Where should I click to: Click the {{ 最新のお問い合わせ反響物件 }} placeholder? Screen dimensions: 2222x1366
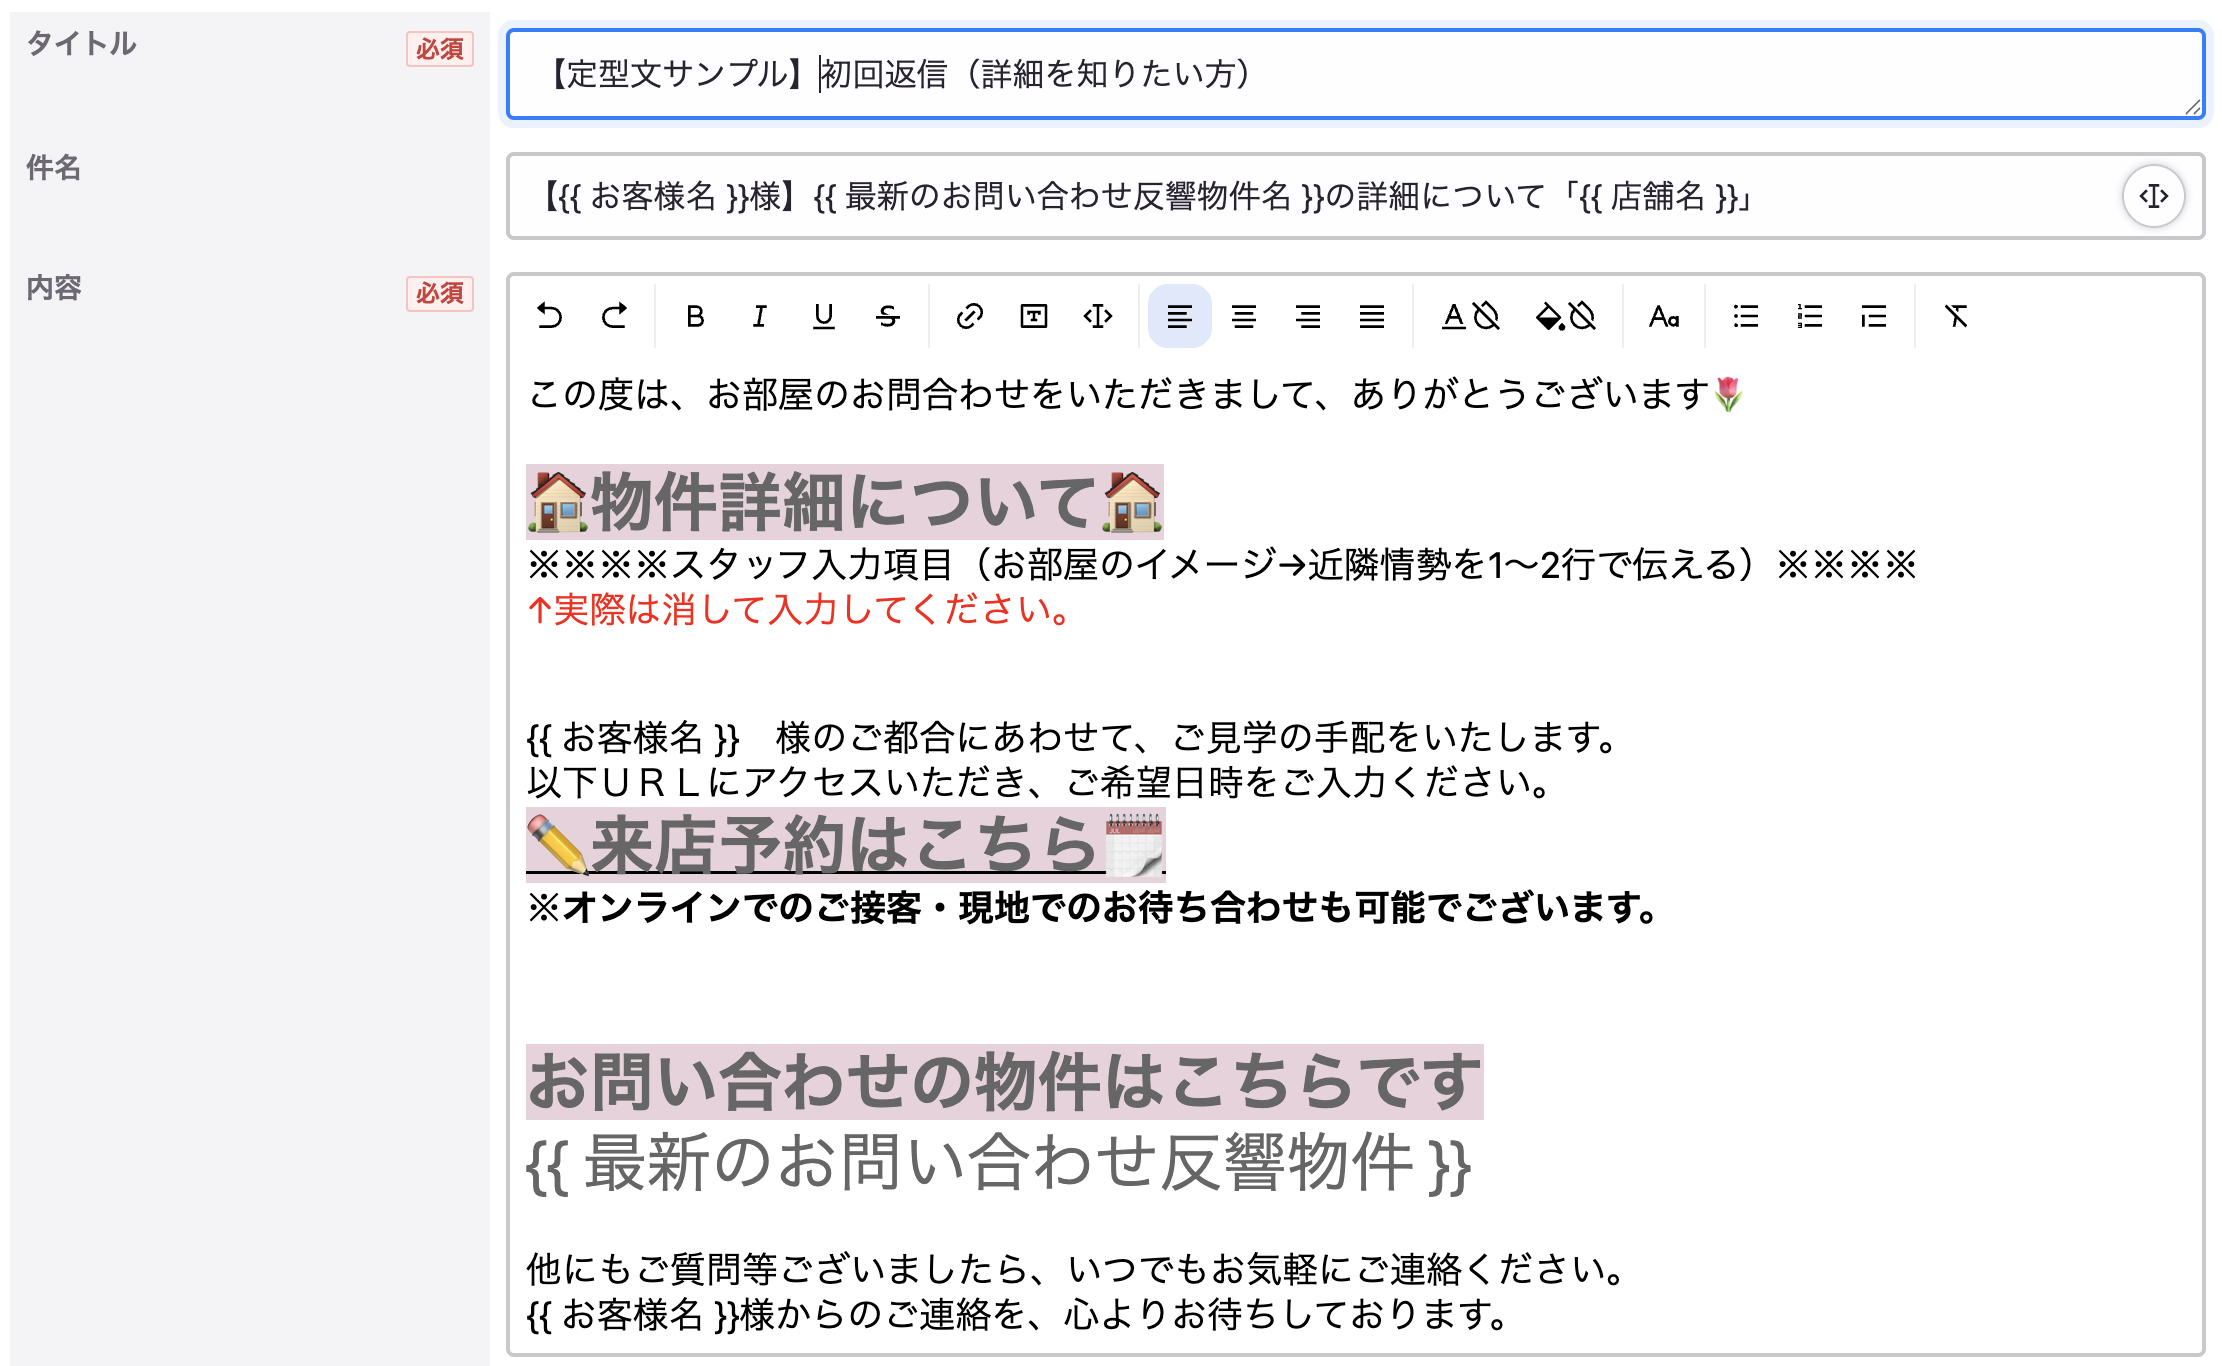pyautogui.click(x=998, y=1163)
